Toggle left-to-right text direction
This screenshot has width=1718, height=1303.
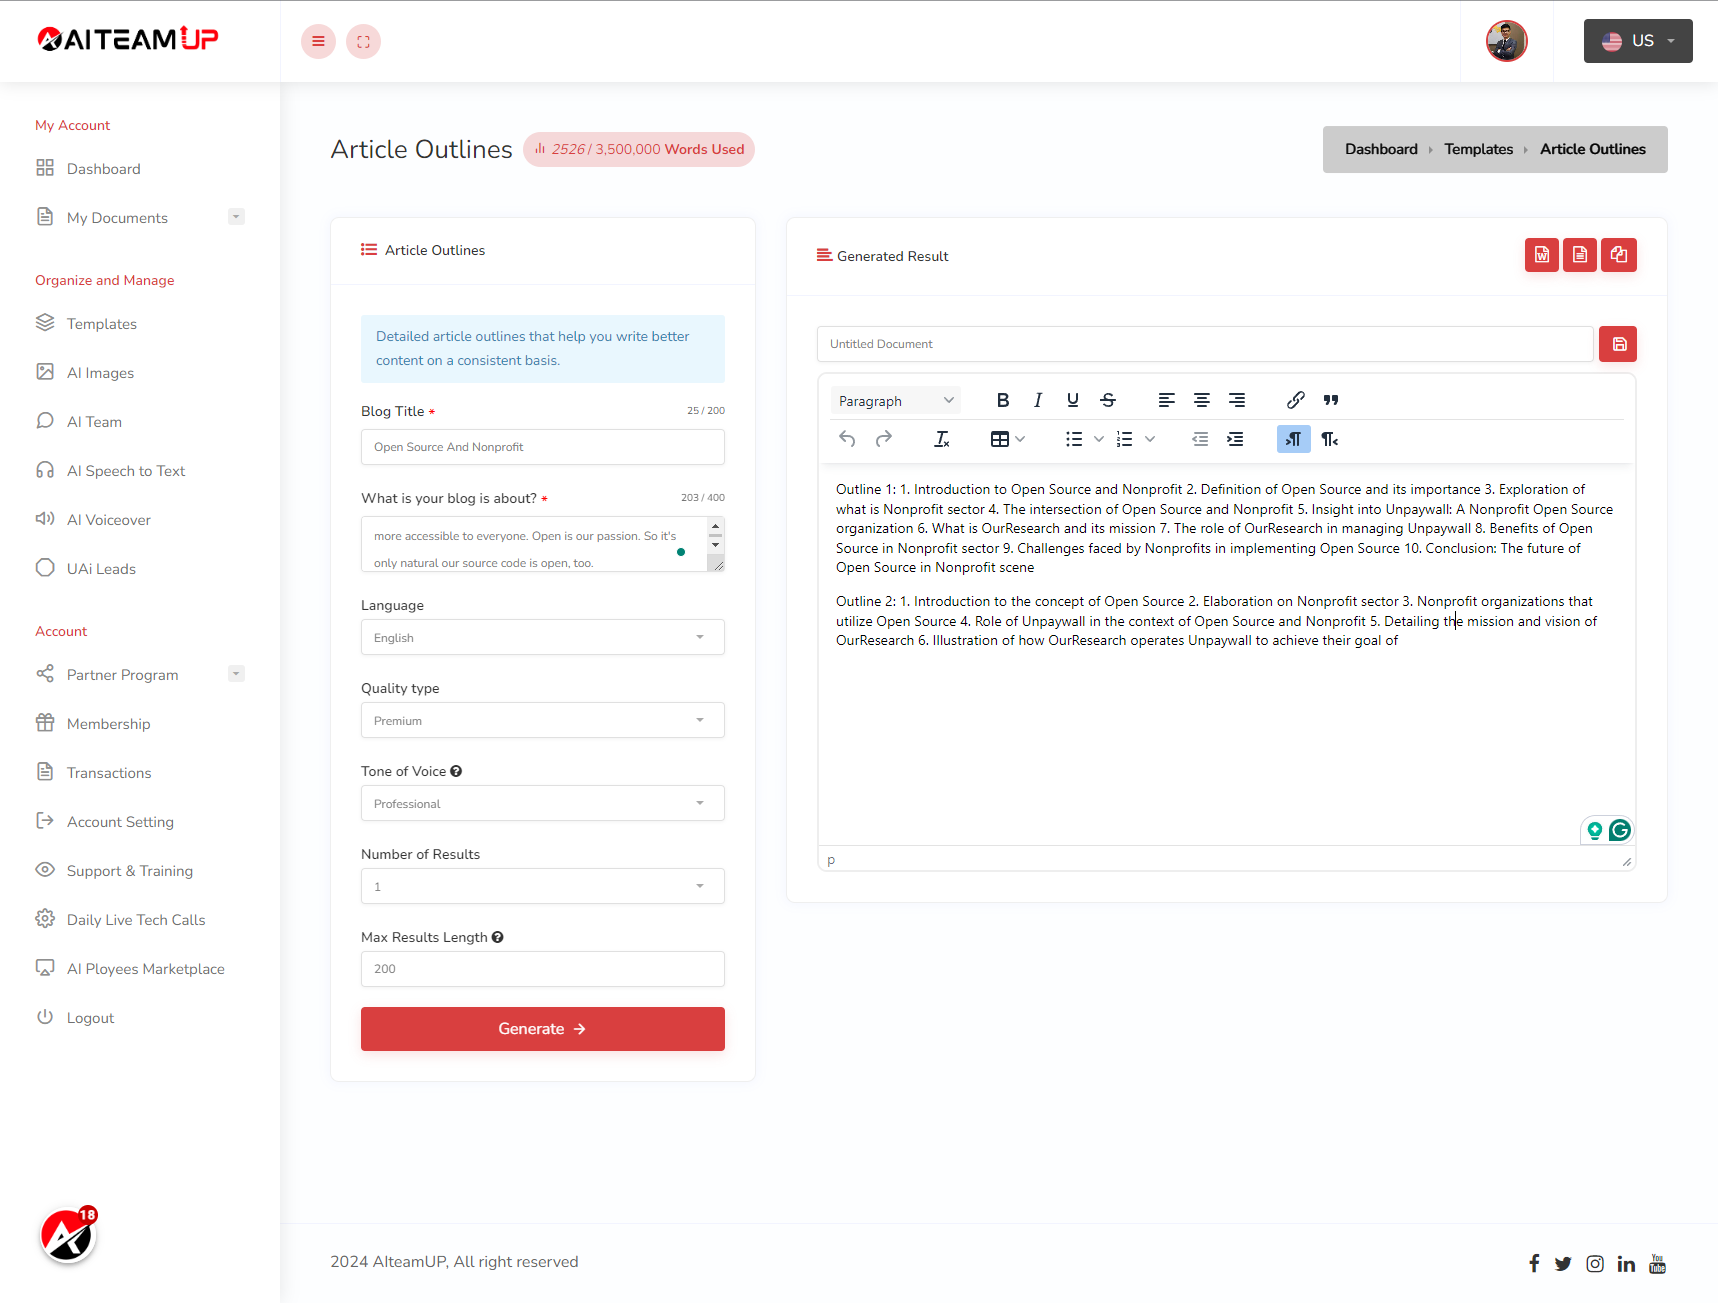pos(1294,439)
